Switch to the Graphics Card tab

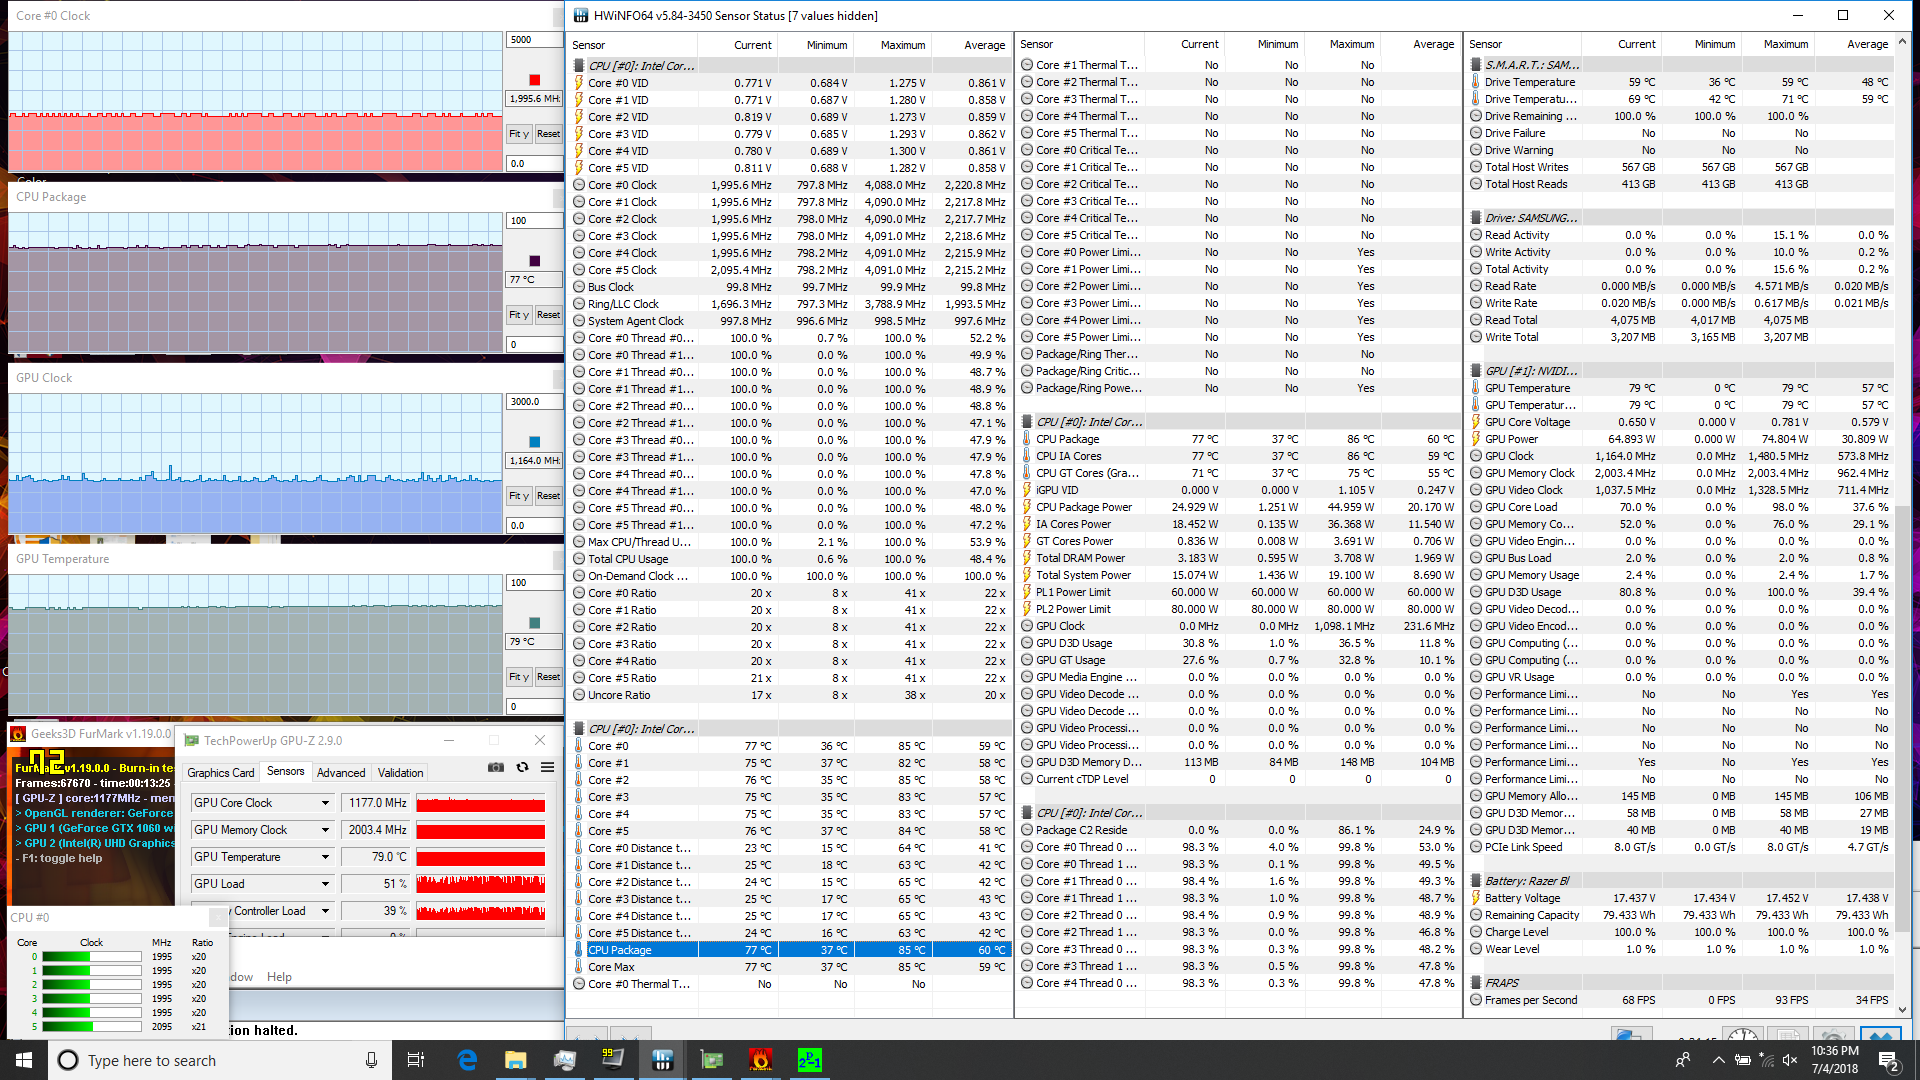[221, 773]
